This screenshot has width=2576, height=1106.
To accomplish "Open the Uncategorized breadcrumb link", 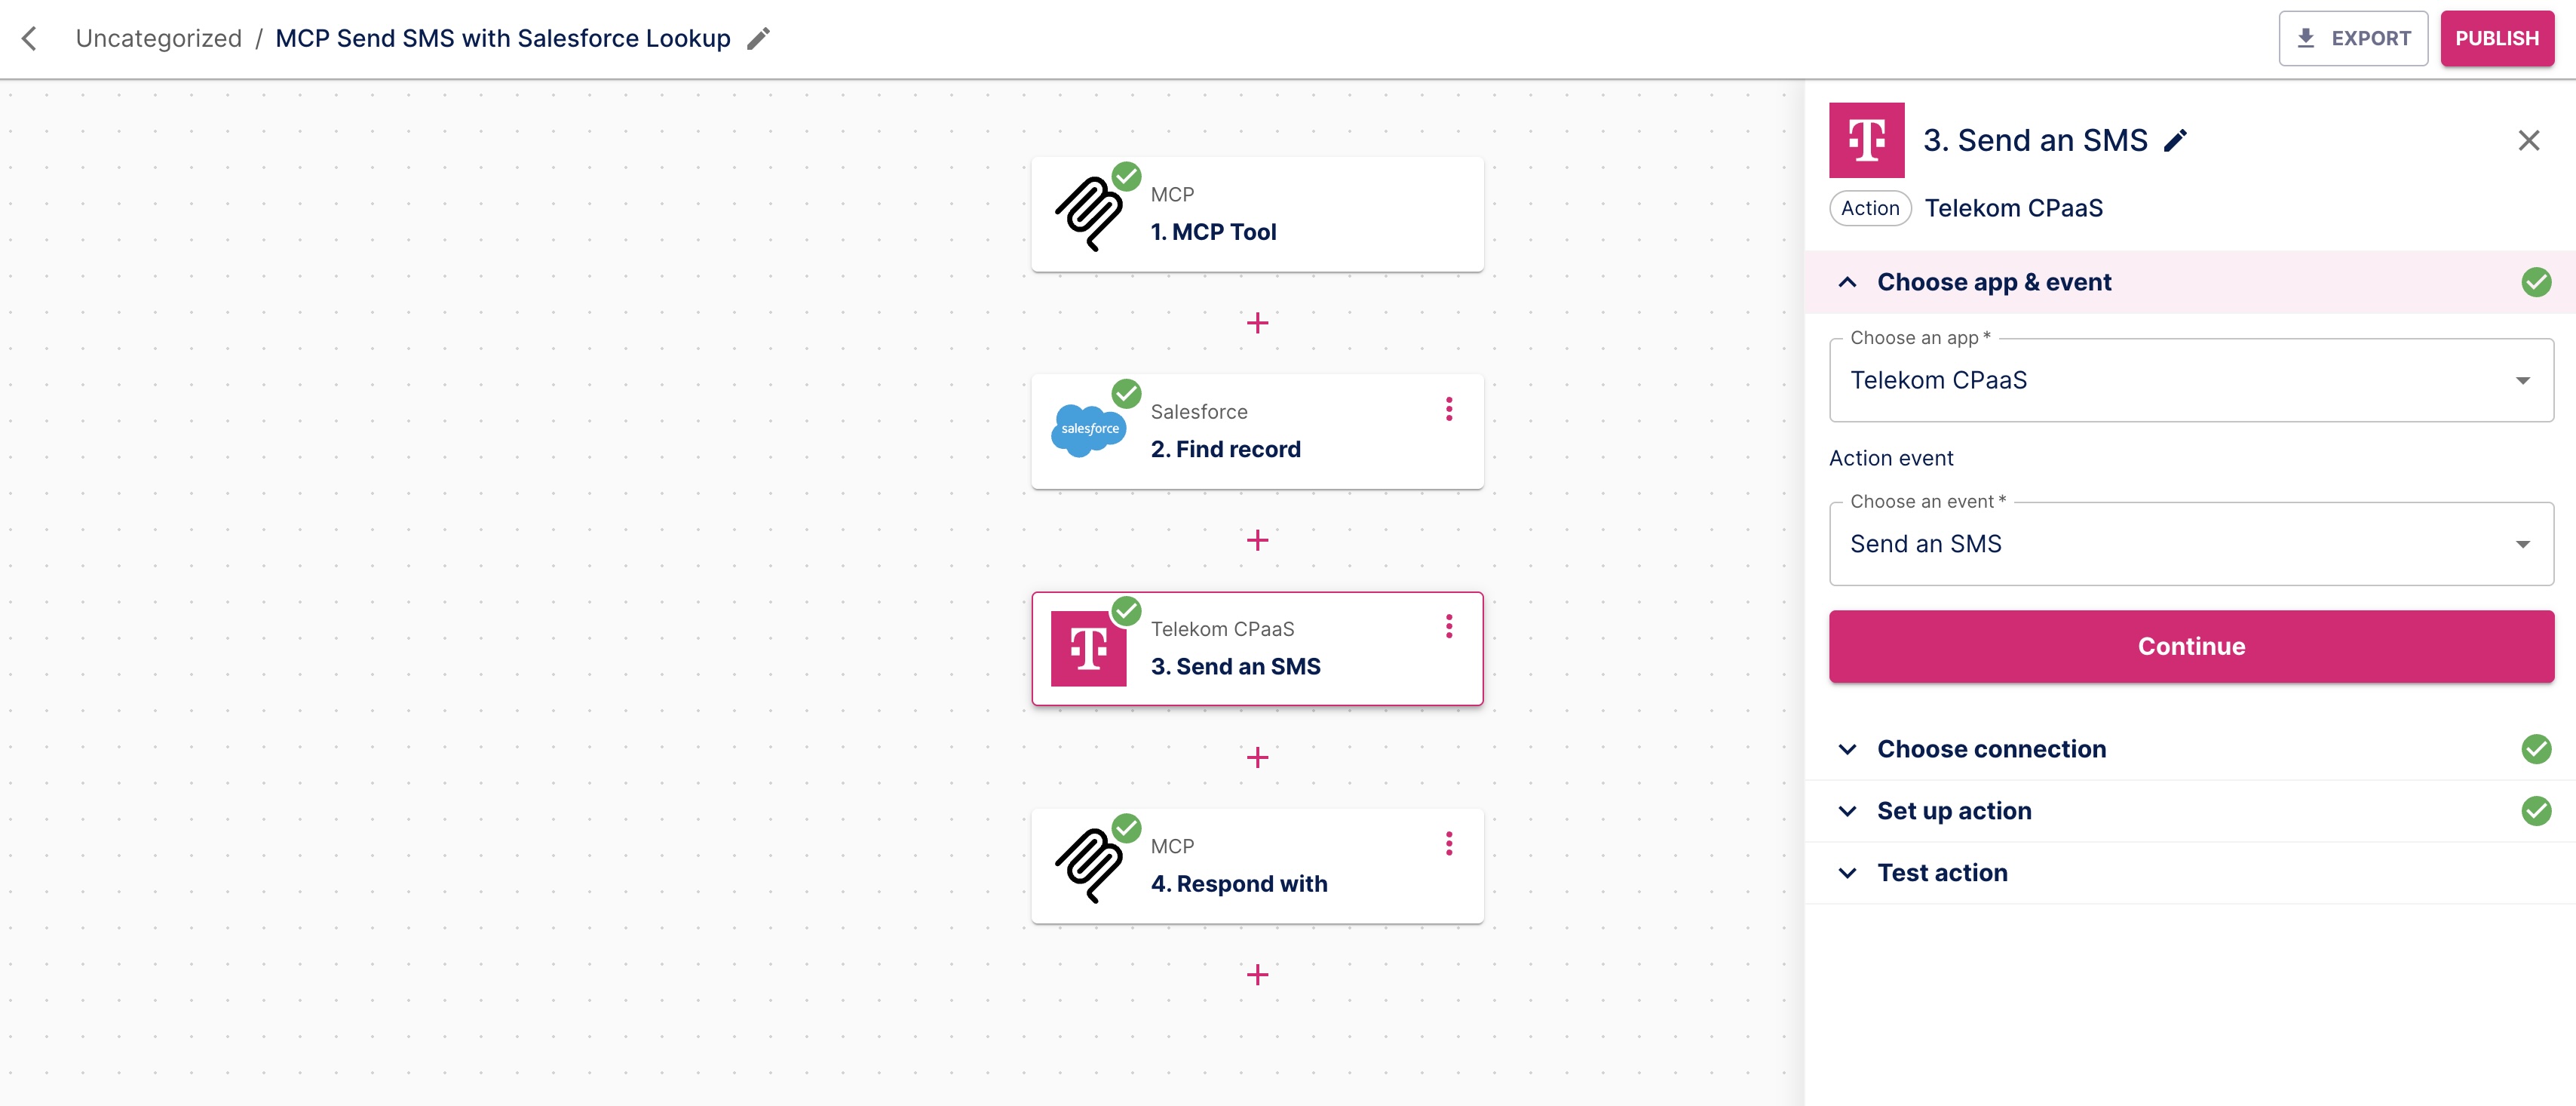I will 159,37.
